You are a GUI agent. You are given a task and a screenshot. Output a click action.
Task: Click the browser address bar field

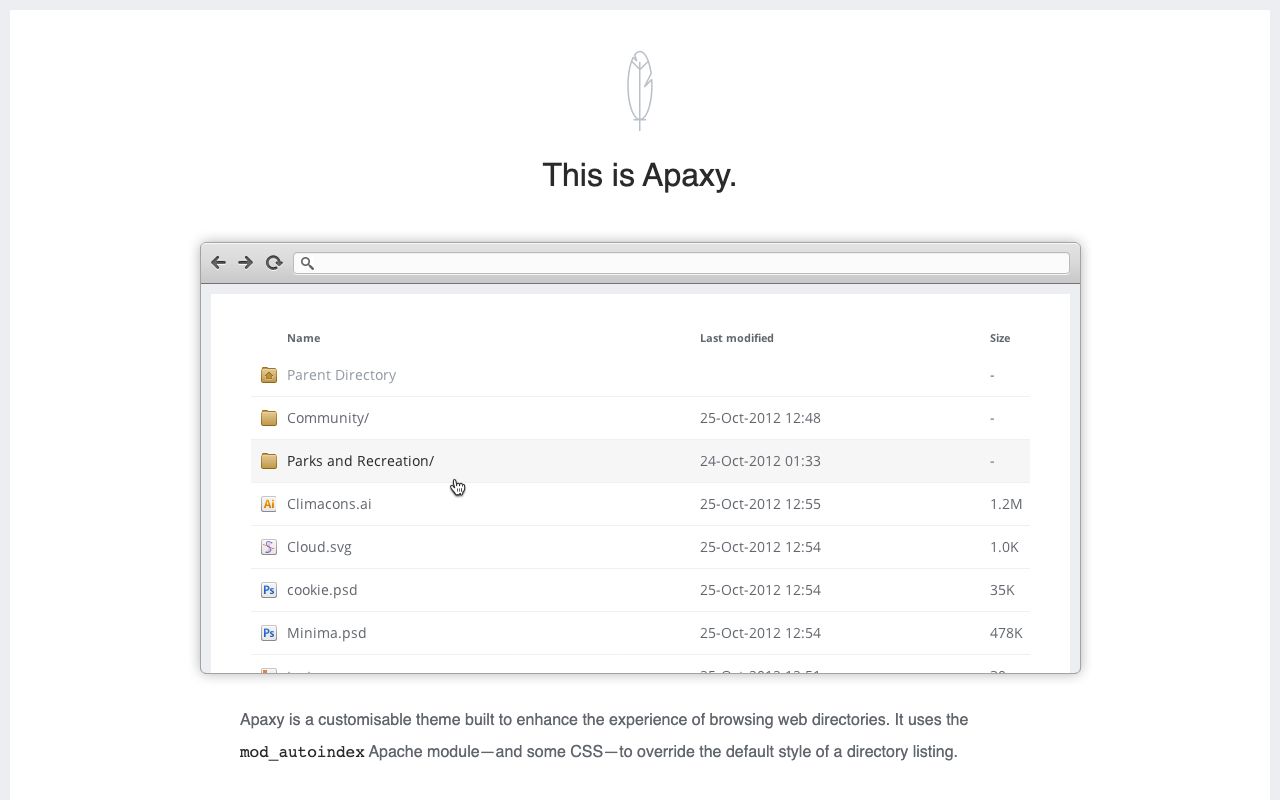[x=681, y=263]
